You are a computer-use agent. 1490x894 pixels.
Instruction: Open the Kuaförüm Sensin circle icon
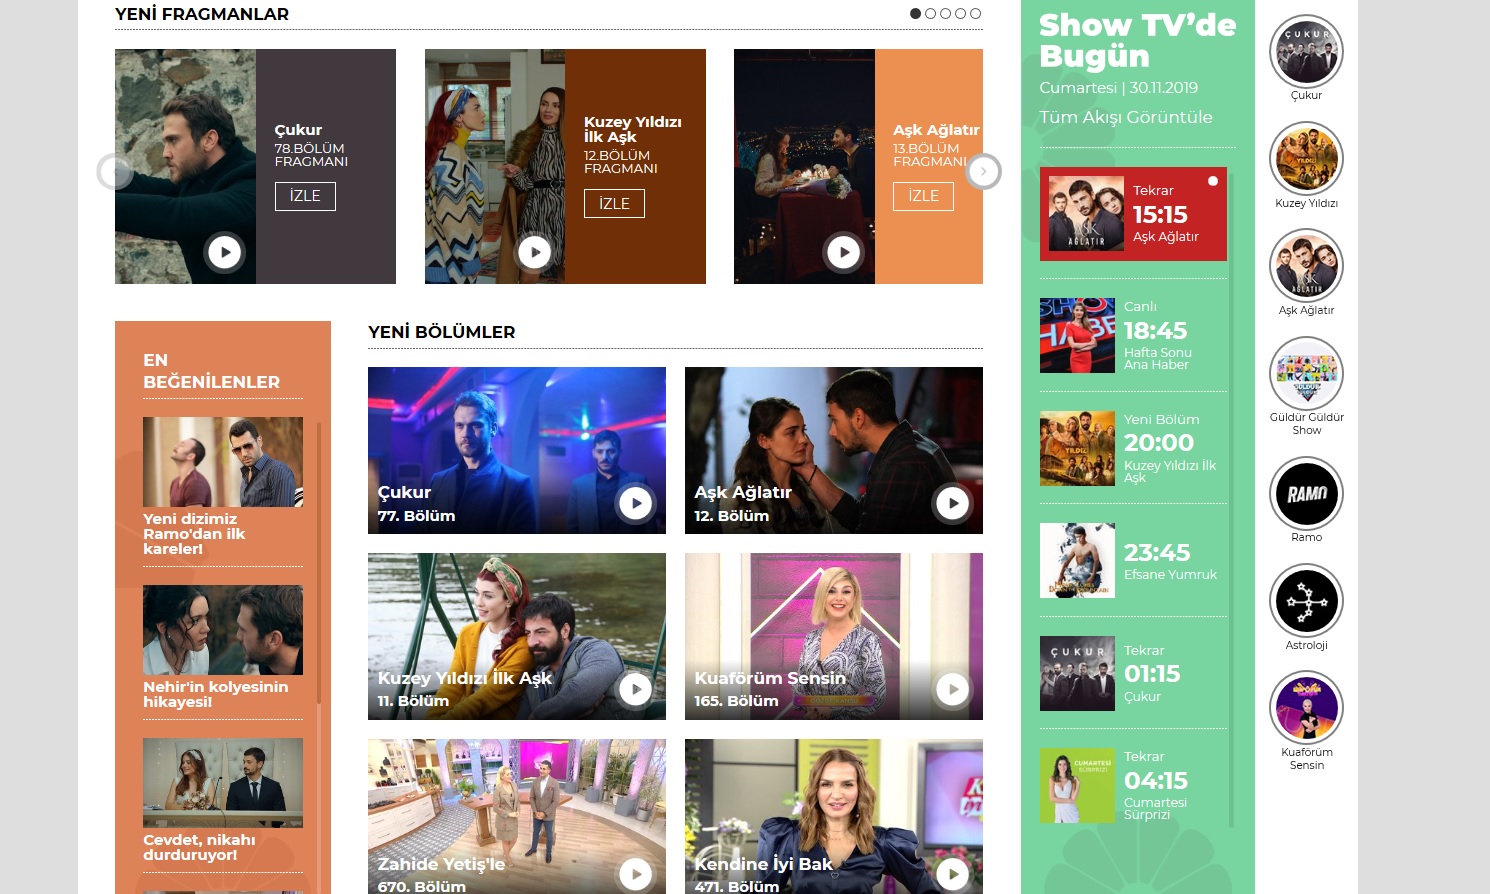[x=1306, y=708]
